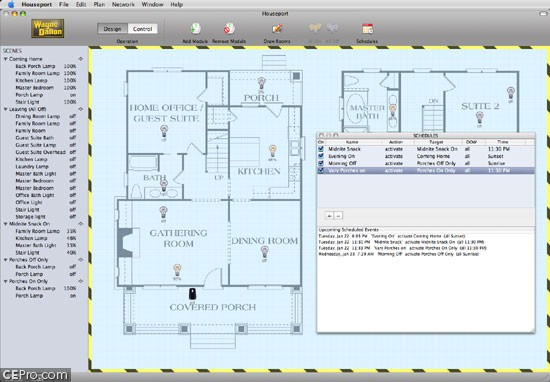Uncheck the Midnite Snack schedule checkbox

(321, 149)
